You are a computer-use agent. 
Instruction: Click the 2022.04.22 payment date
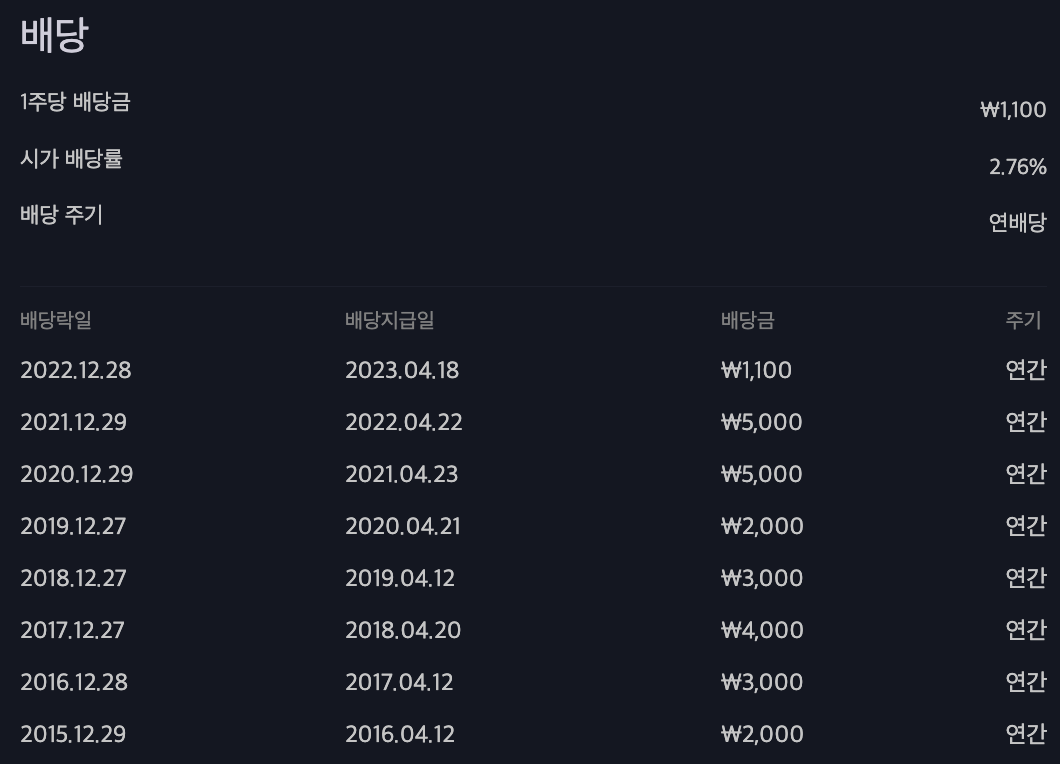click(404, 422)
